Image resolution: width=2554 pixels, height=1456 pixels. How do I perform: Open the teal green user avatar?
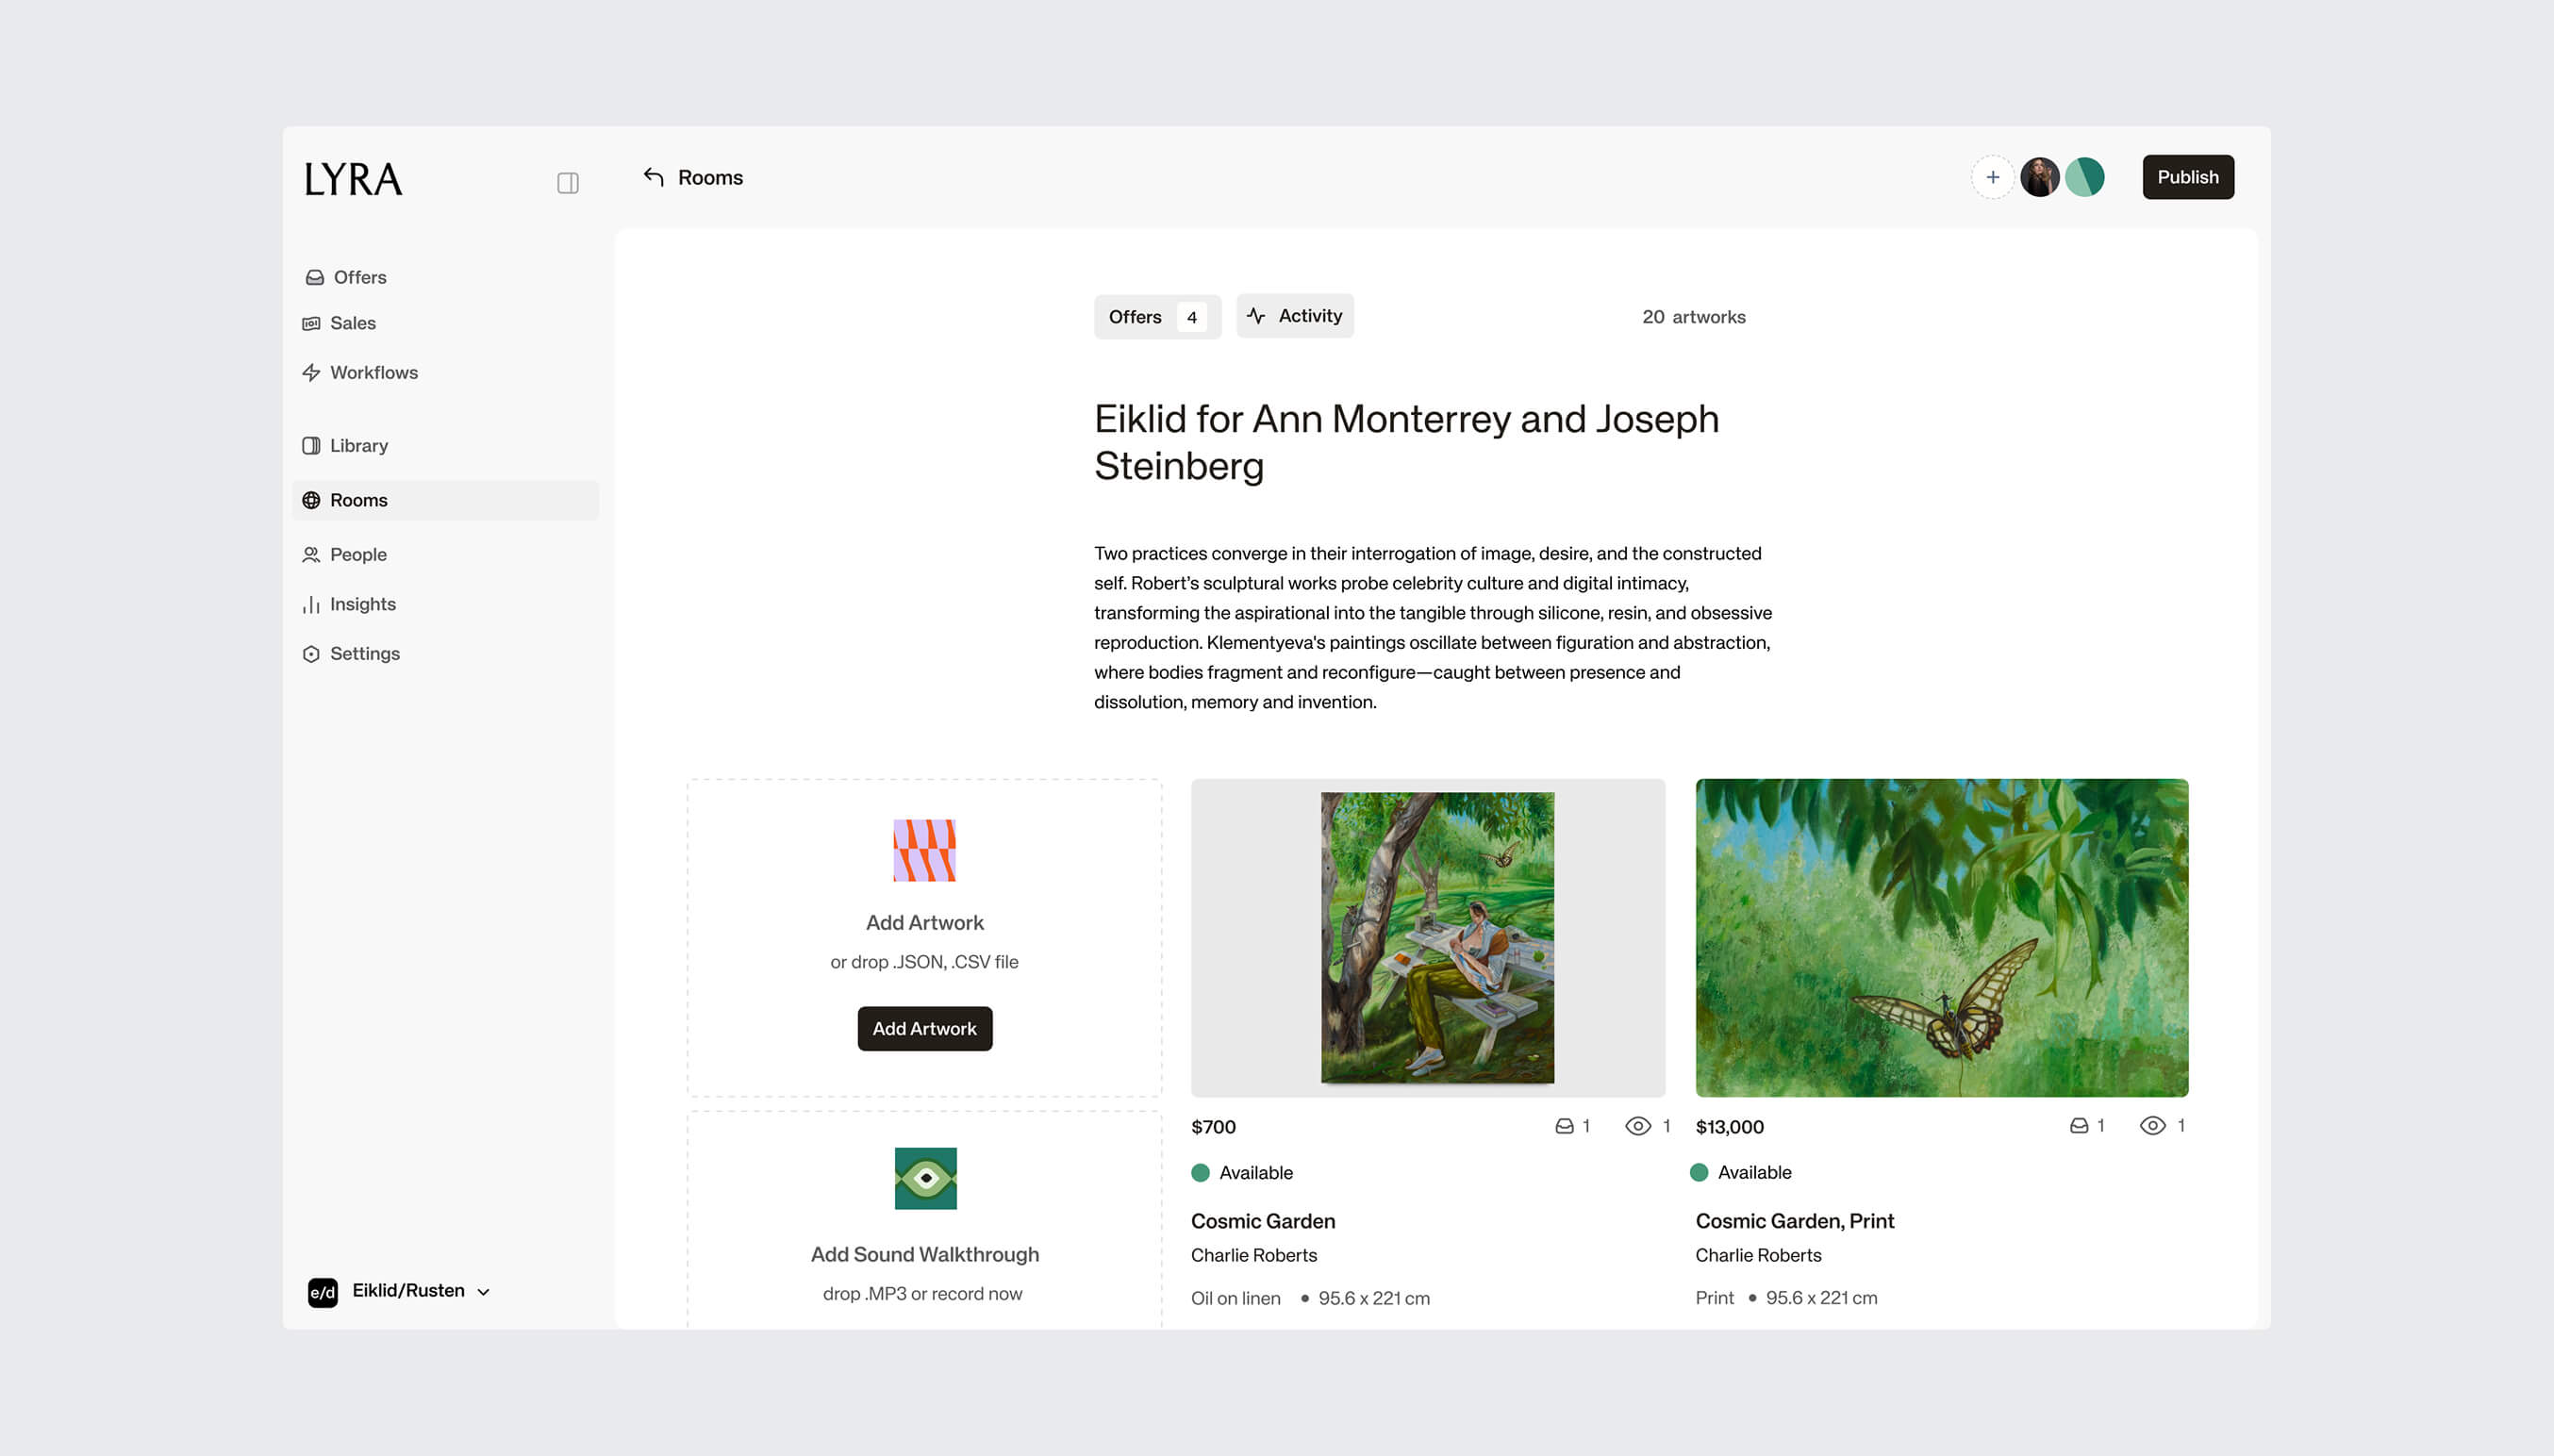(x=2085, y=177)
